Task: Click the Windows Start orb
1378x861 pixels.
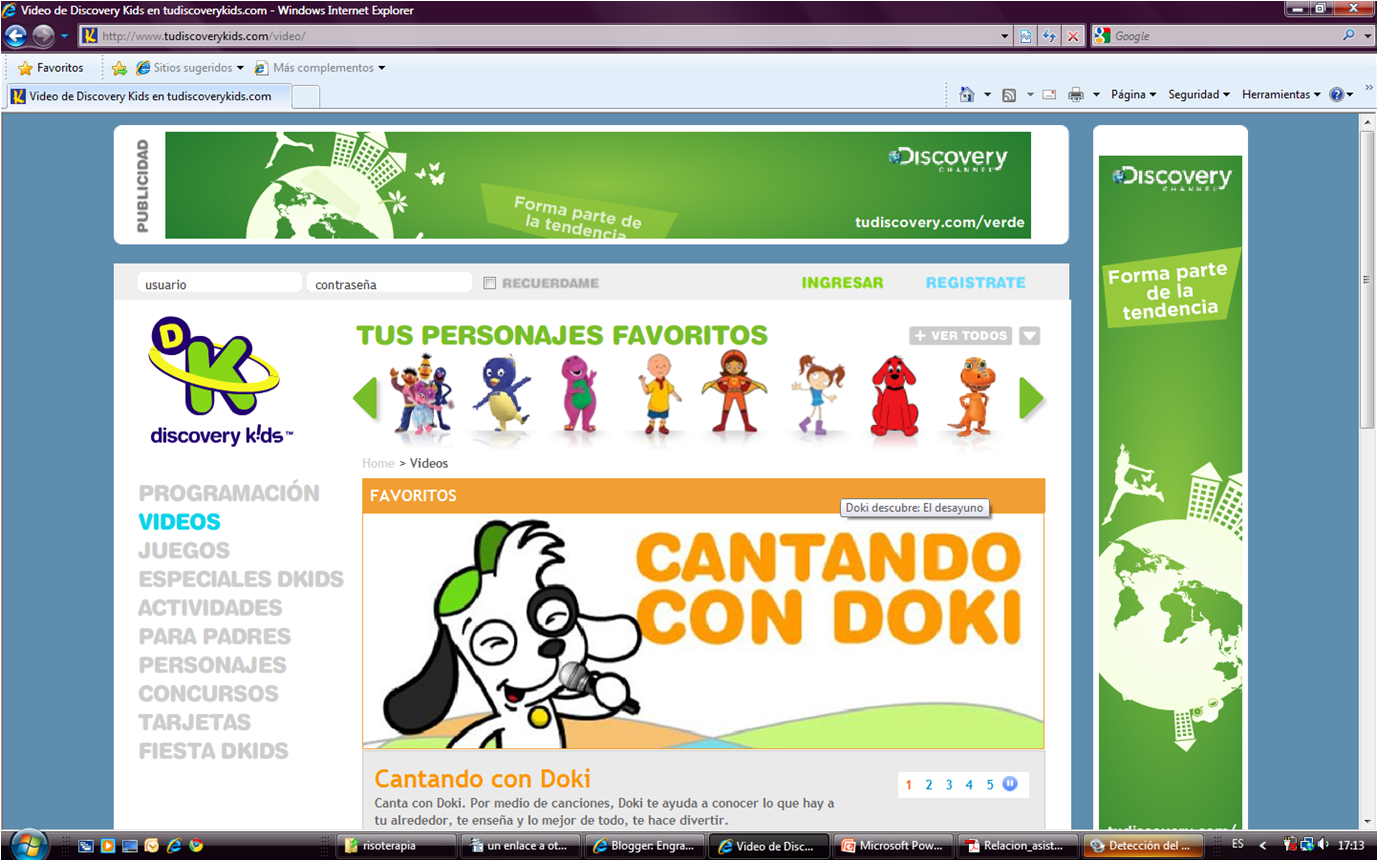Action: [28, 844]
